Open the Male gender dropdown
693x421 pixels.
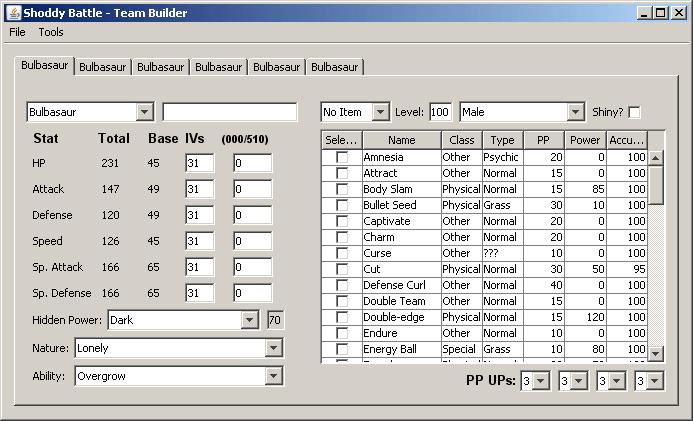click(x=522, y=112)
